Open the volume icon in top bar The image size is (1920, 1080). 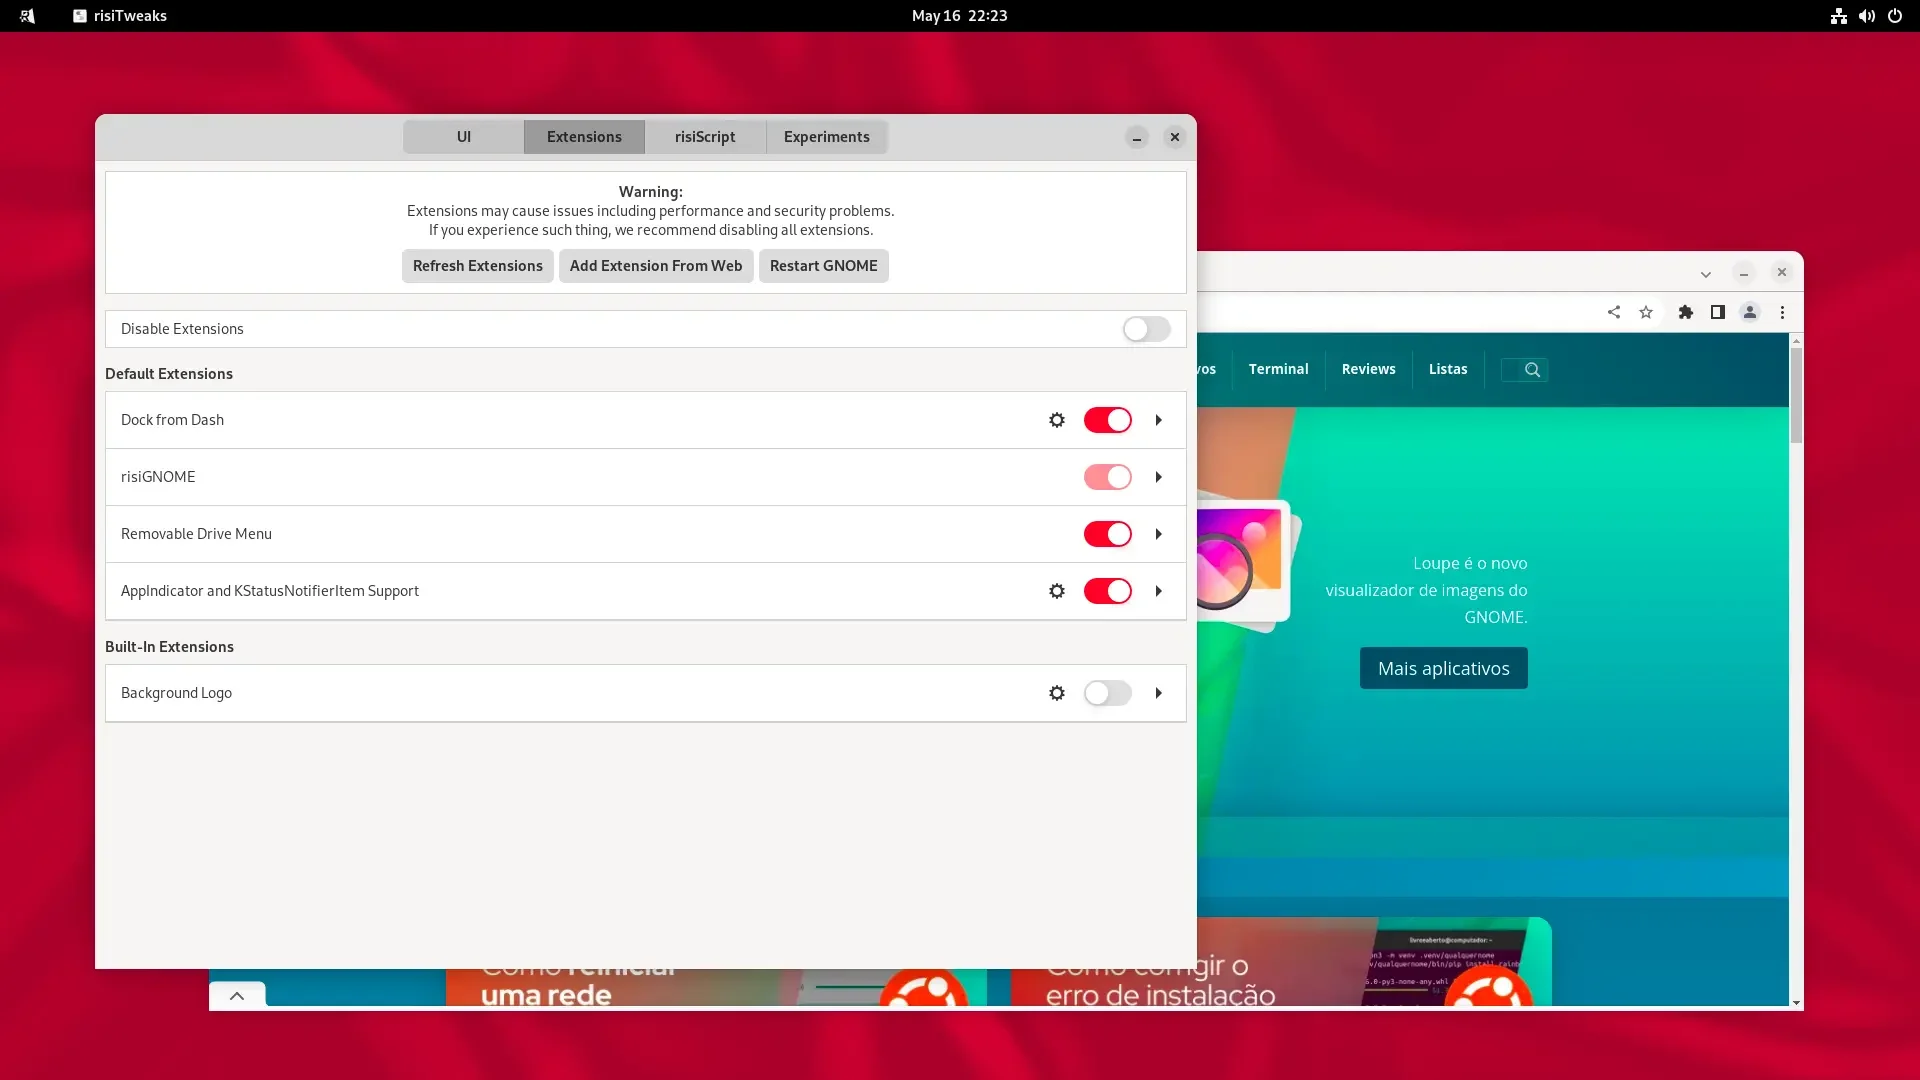[1867, 16]
